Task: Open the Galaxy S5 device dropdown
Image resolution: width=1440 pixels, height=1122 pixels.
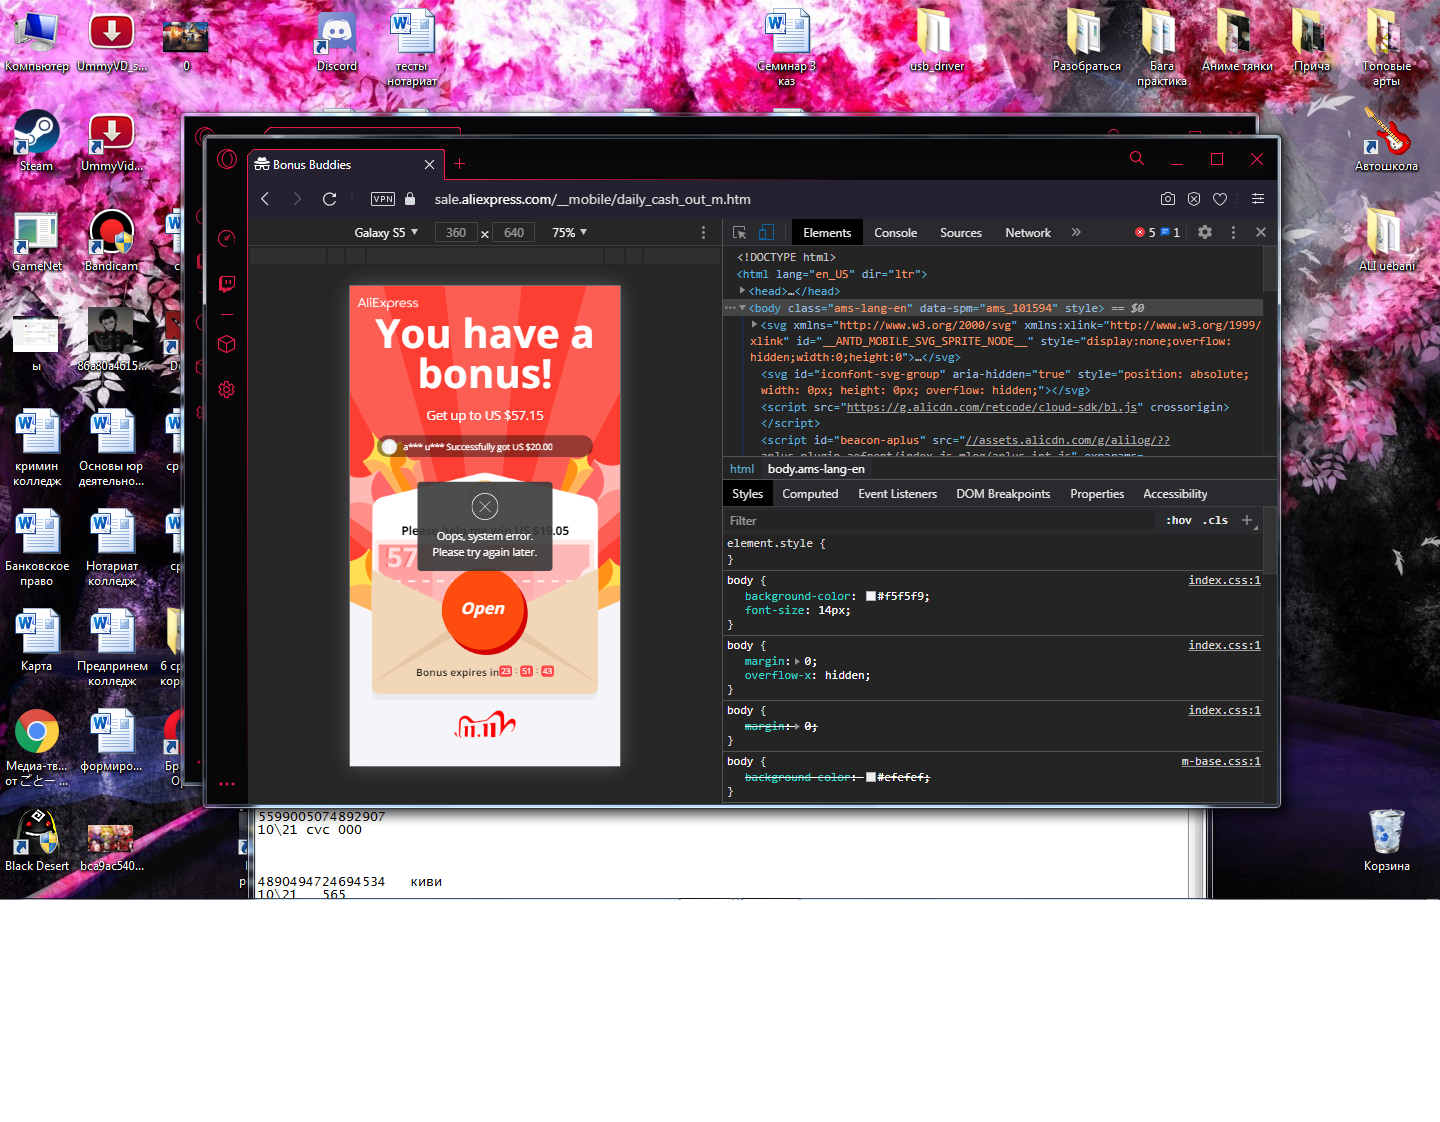Action: [386, 233]
